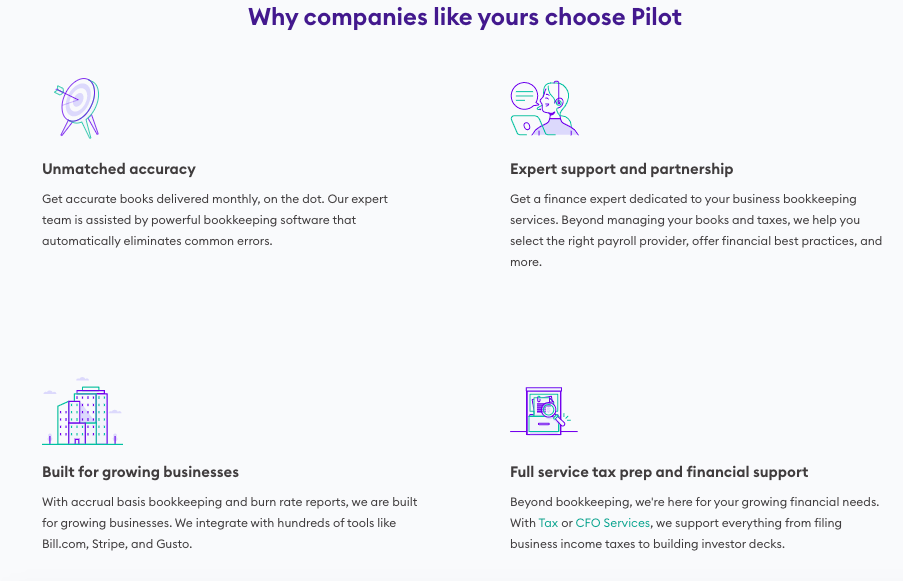
Task: Click the paragraph about a dedicated finance expert
Action: pos(696,230)
